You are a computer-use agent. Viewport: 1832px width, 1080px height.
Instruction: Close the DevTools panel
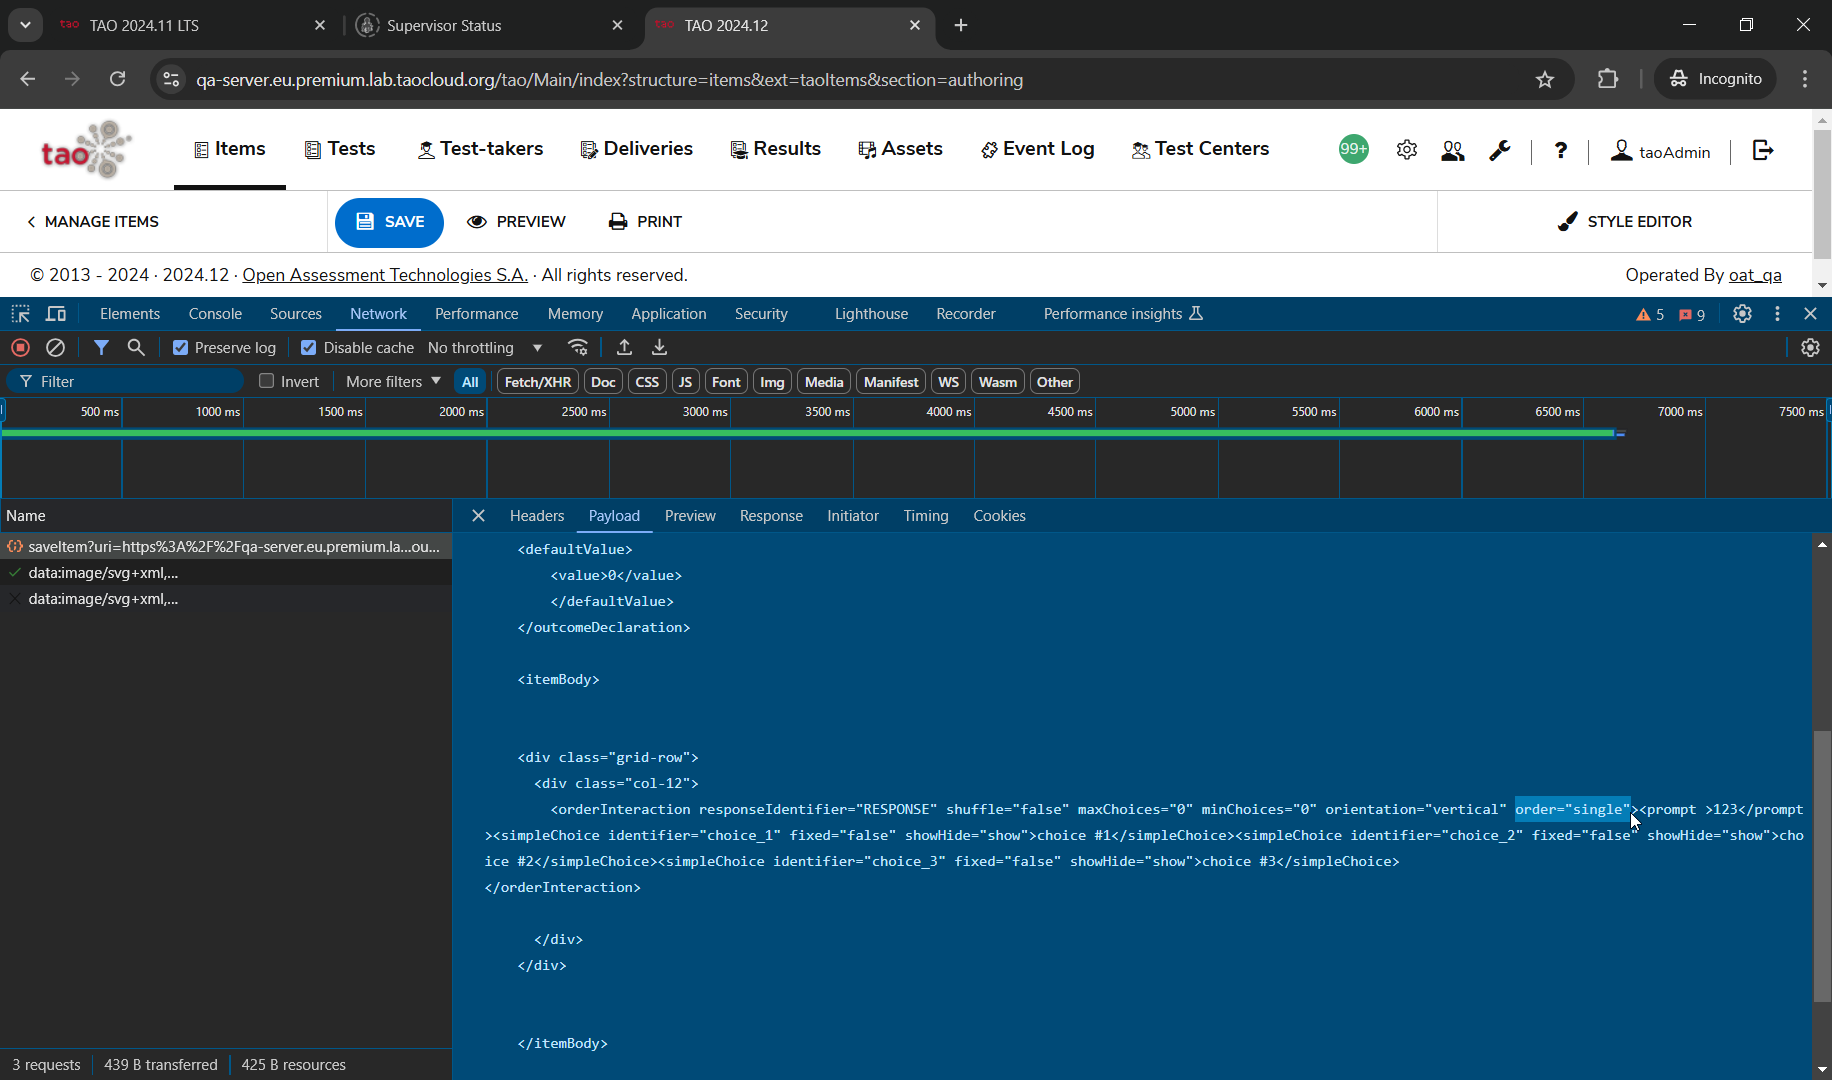click(x=1810, y=314)
